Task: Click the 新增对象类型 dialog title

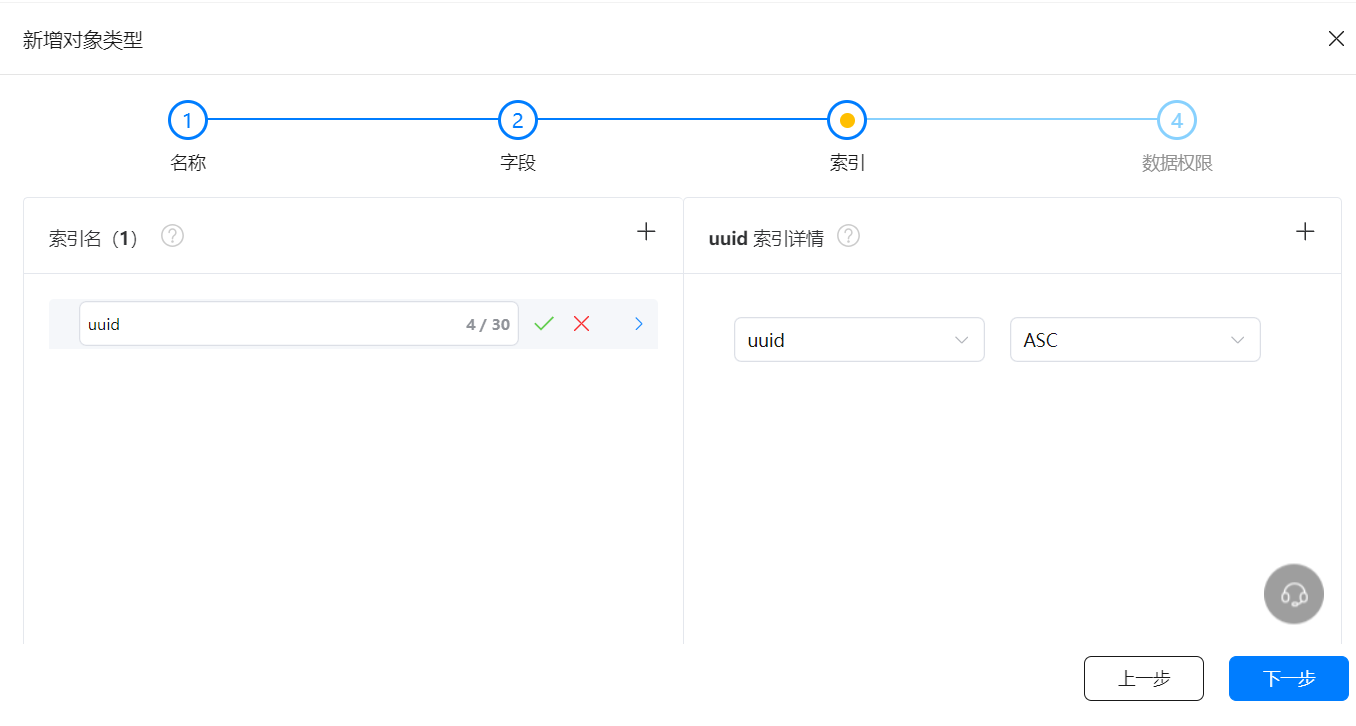Action: click(83, 40)
